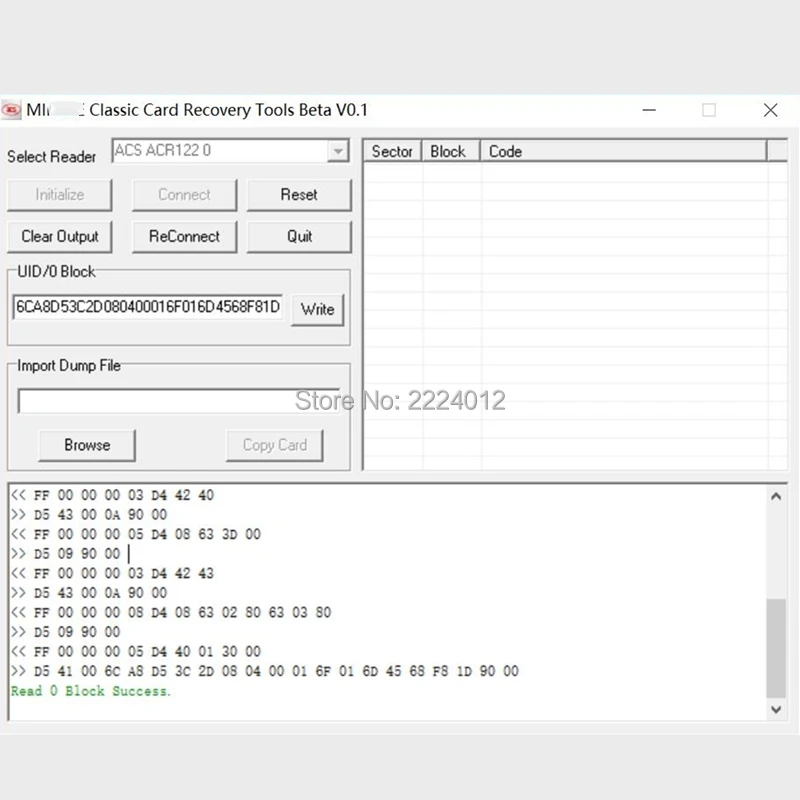Open the Select Reader dropdown arrow

coord(338,150)
